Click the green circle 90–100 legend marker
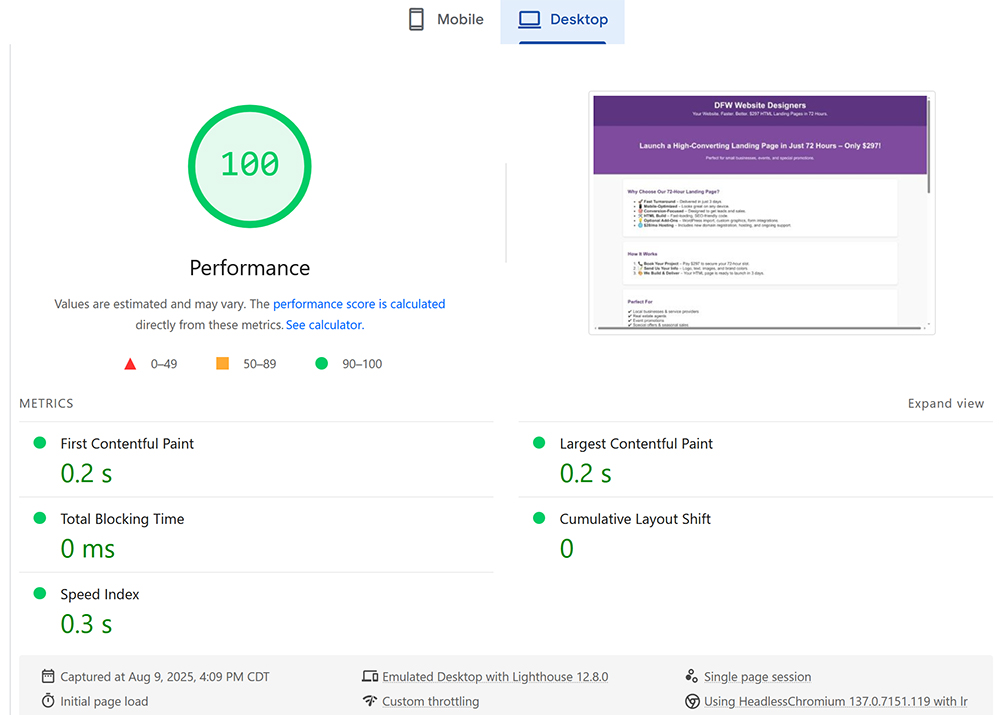The height and width of the screenshot is (715, 1000). (321, 363)
